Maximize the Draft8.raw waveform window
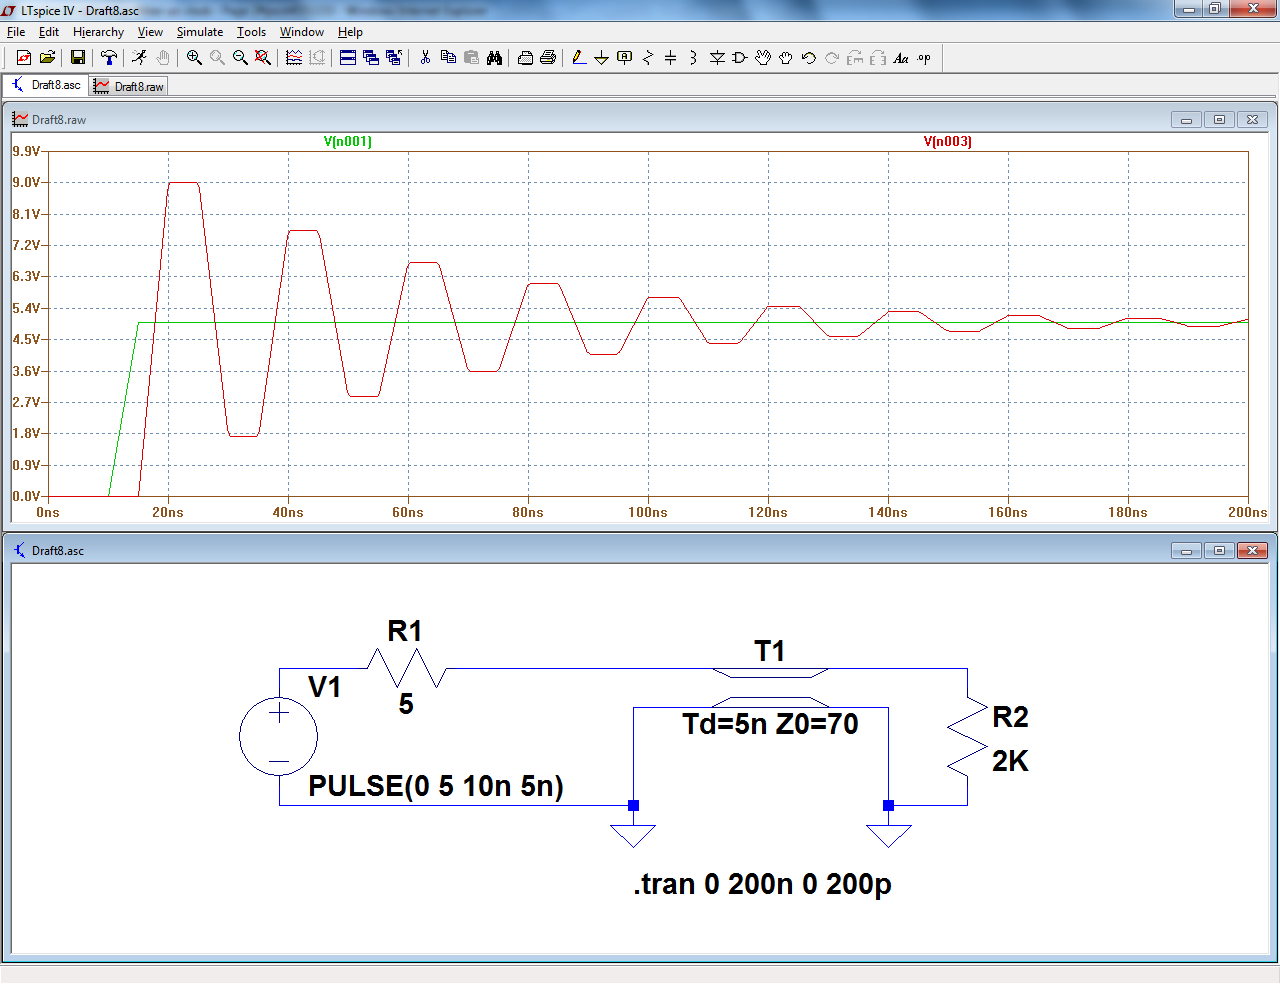Screen dimensions: 1280x984 coord(1219,119)
